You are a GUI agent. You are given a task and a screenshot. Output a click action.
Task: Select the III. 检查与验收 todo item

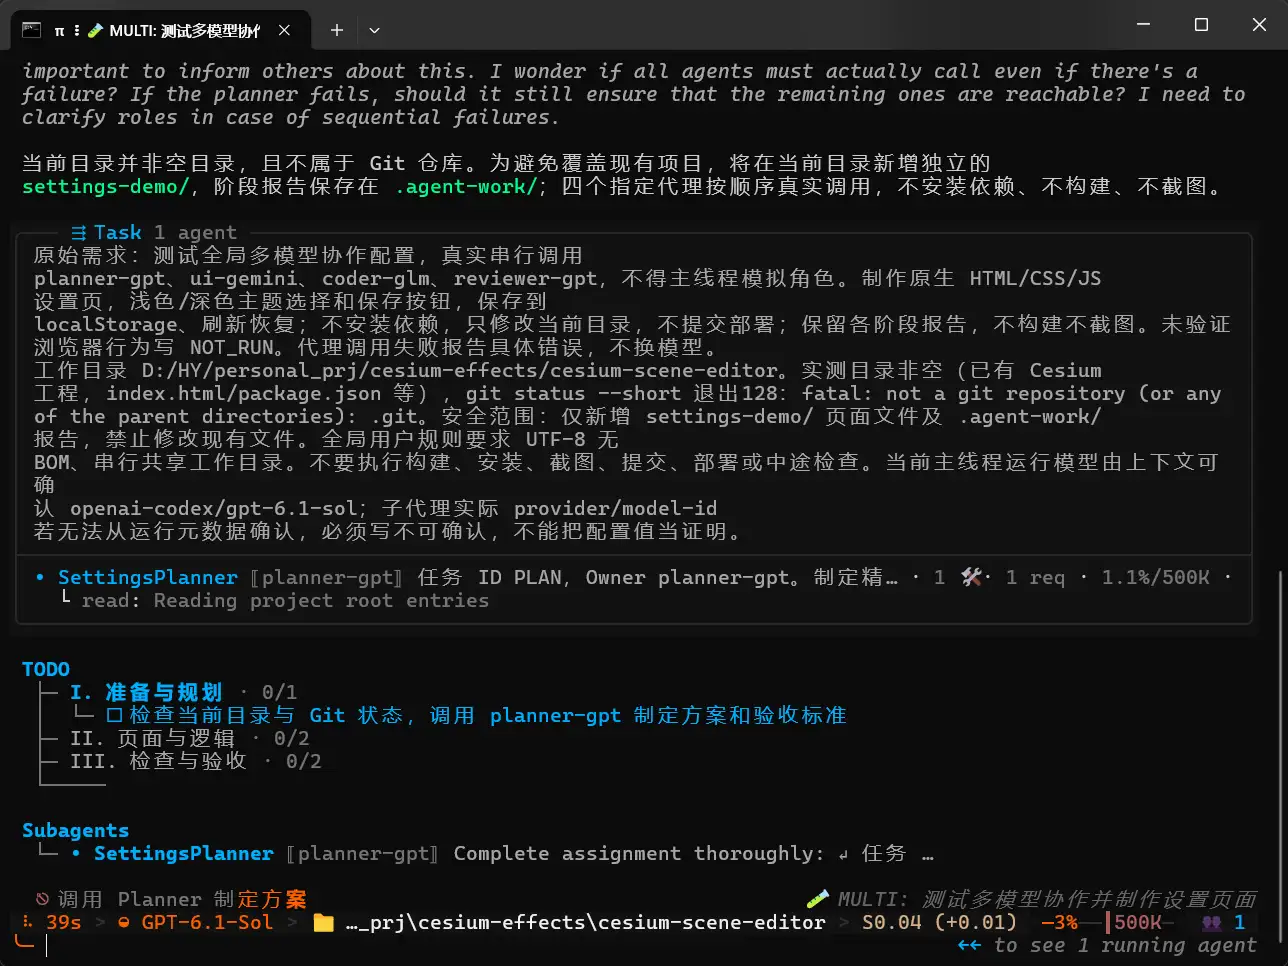[159, 761]
